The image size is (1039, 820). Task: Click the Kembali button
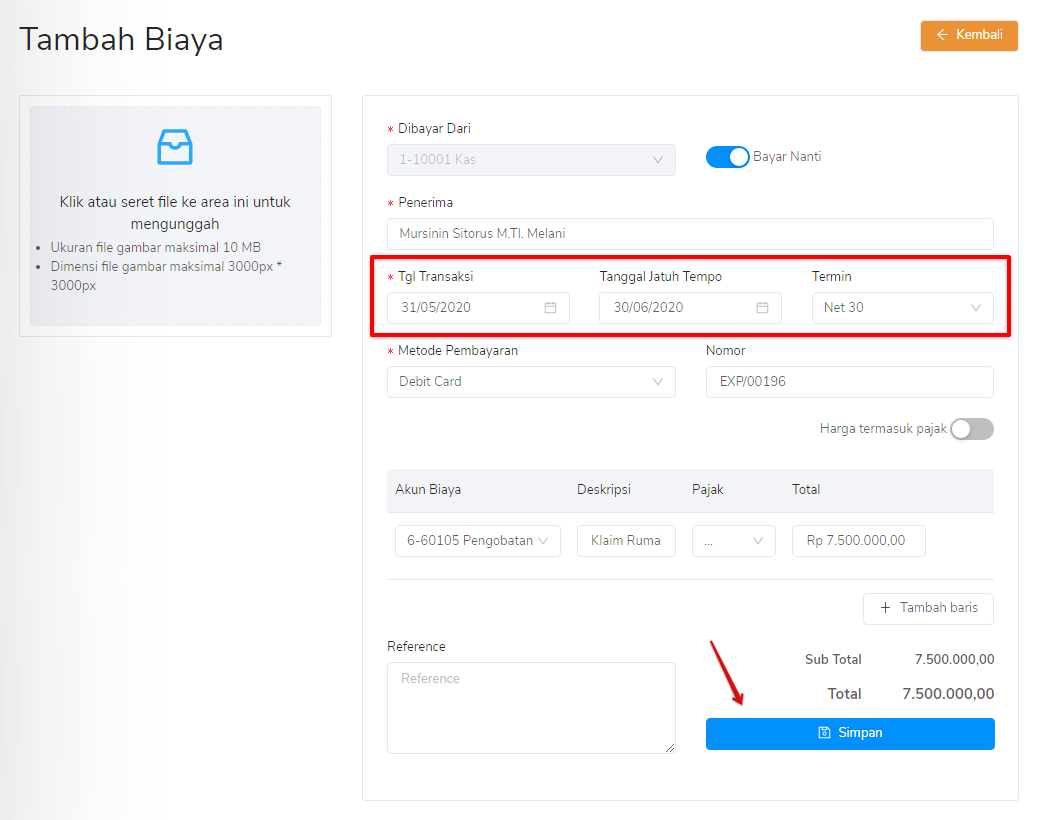pos(968,35)
